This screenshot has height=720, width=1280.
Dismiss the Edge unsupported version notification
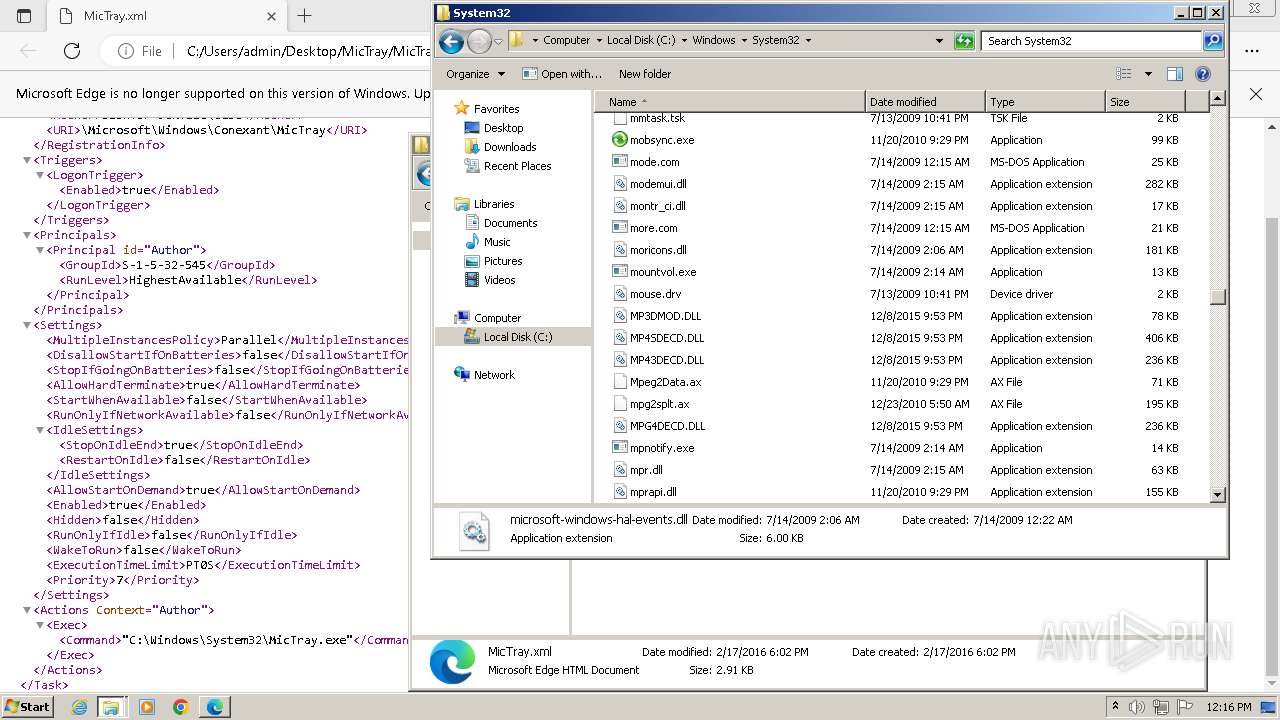click(x=1256, y=93)
